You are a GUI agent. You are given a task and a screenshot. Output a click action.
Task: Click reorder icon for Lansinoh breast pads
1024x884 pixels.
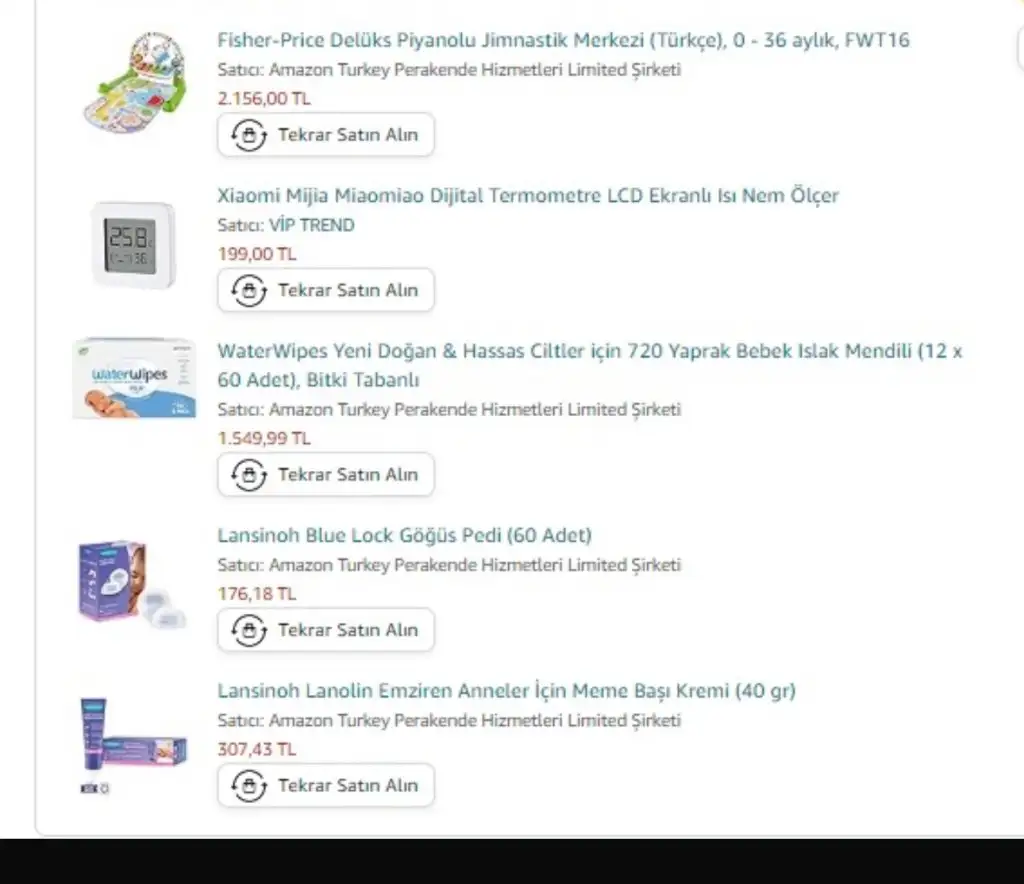[249, 630]
